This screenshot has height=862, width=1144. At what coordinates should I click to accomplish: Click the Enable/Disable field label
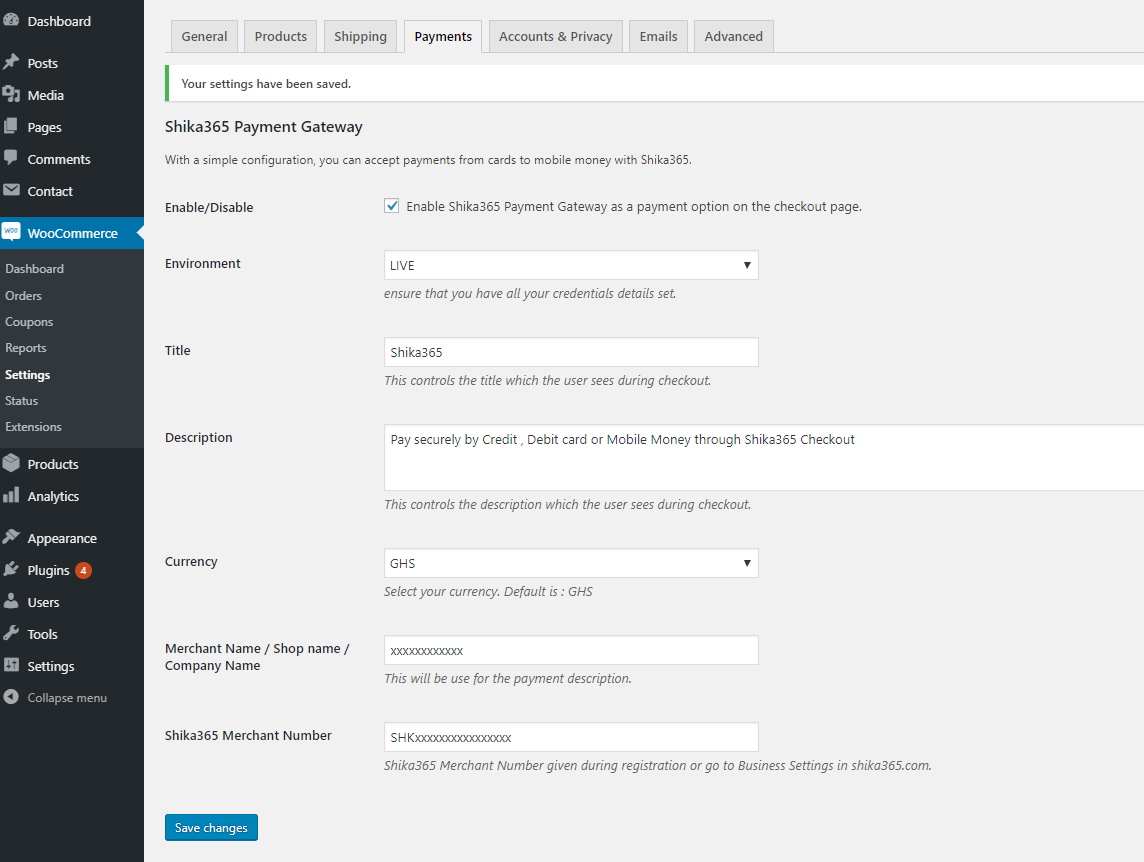(209, 207)
